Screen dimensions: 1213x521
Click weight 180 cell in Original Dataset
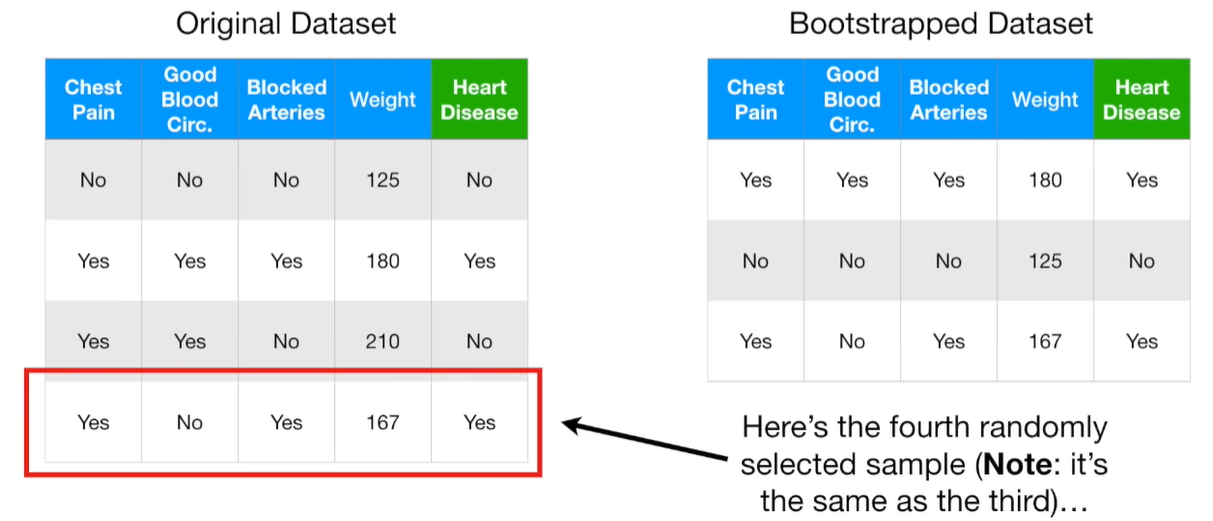pyautogui.click(x=382, y=261)
